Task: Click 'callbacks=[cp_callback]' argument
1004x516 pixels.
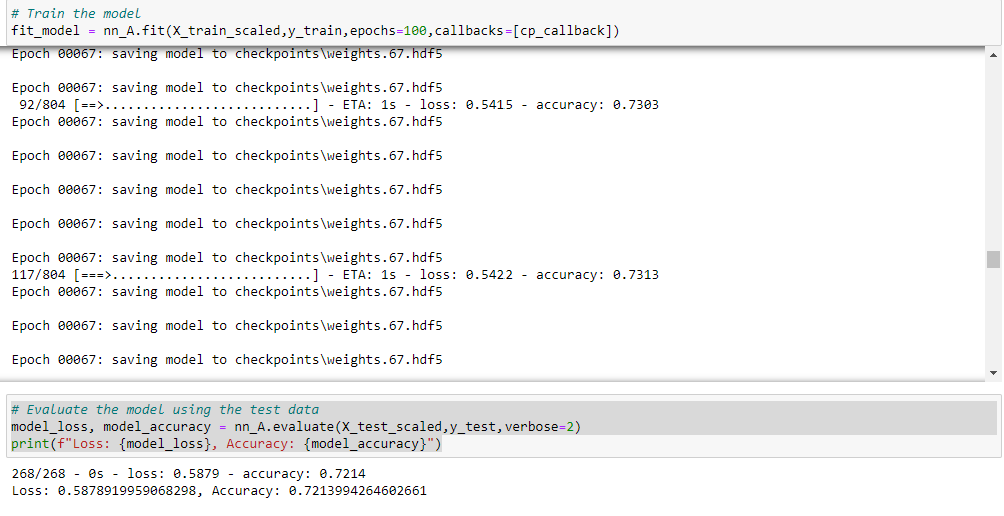Action: click(523, 31)
